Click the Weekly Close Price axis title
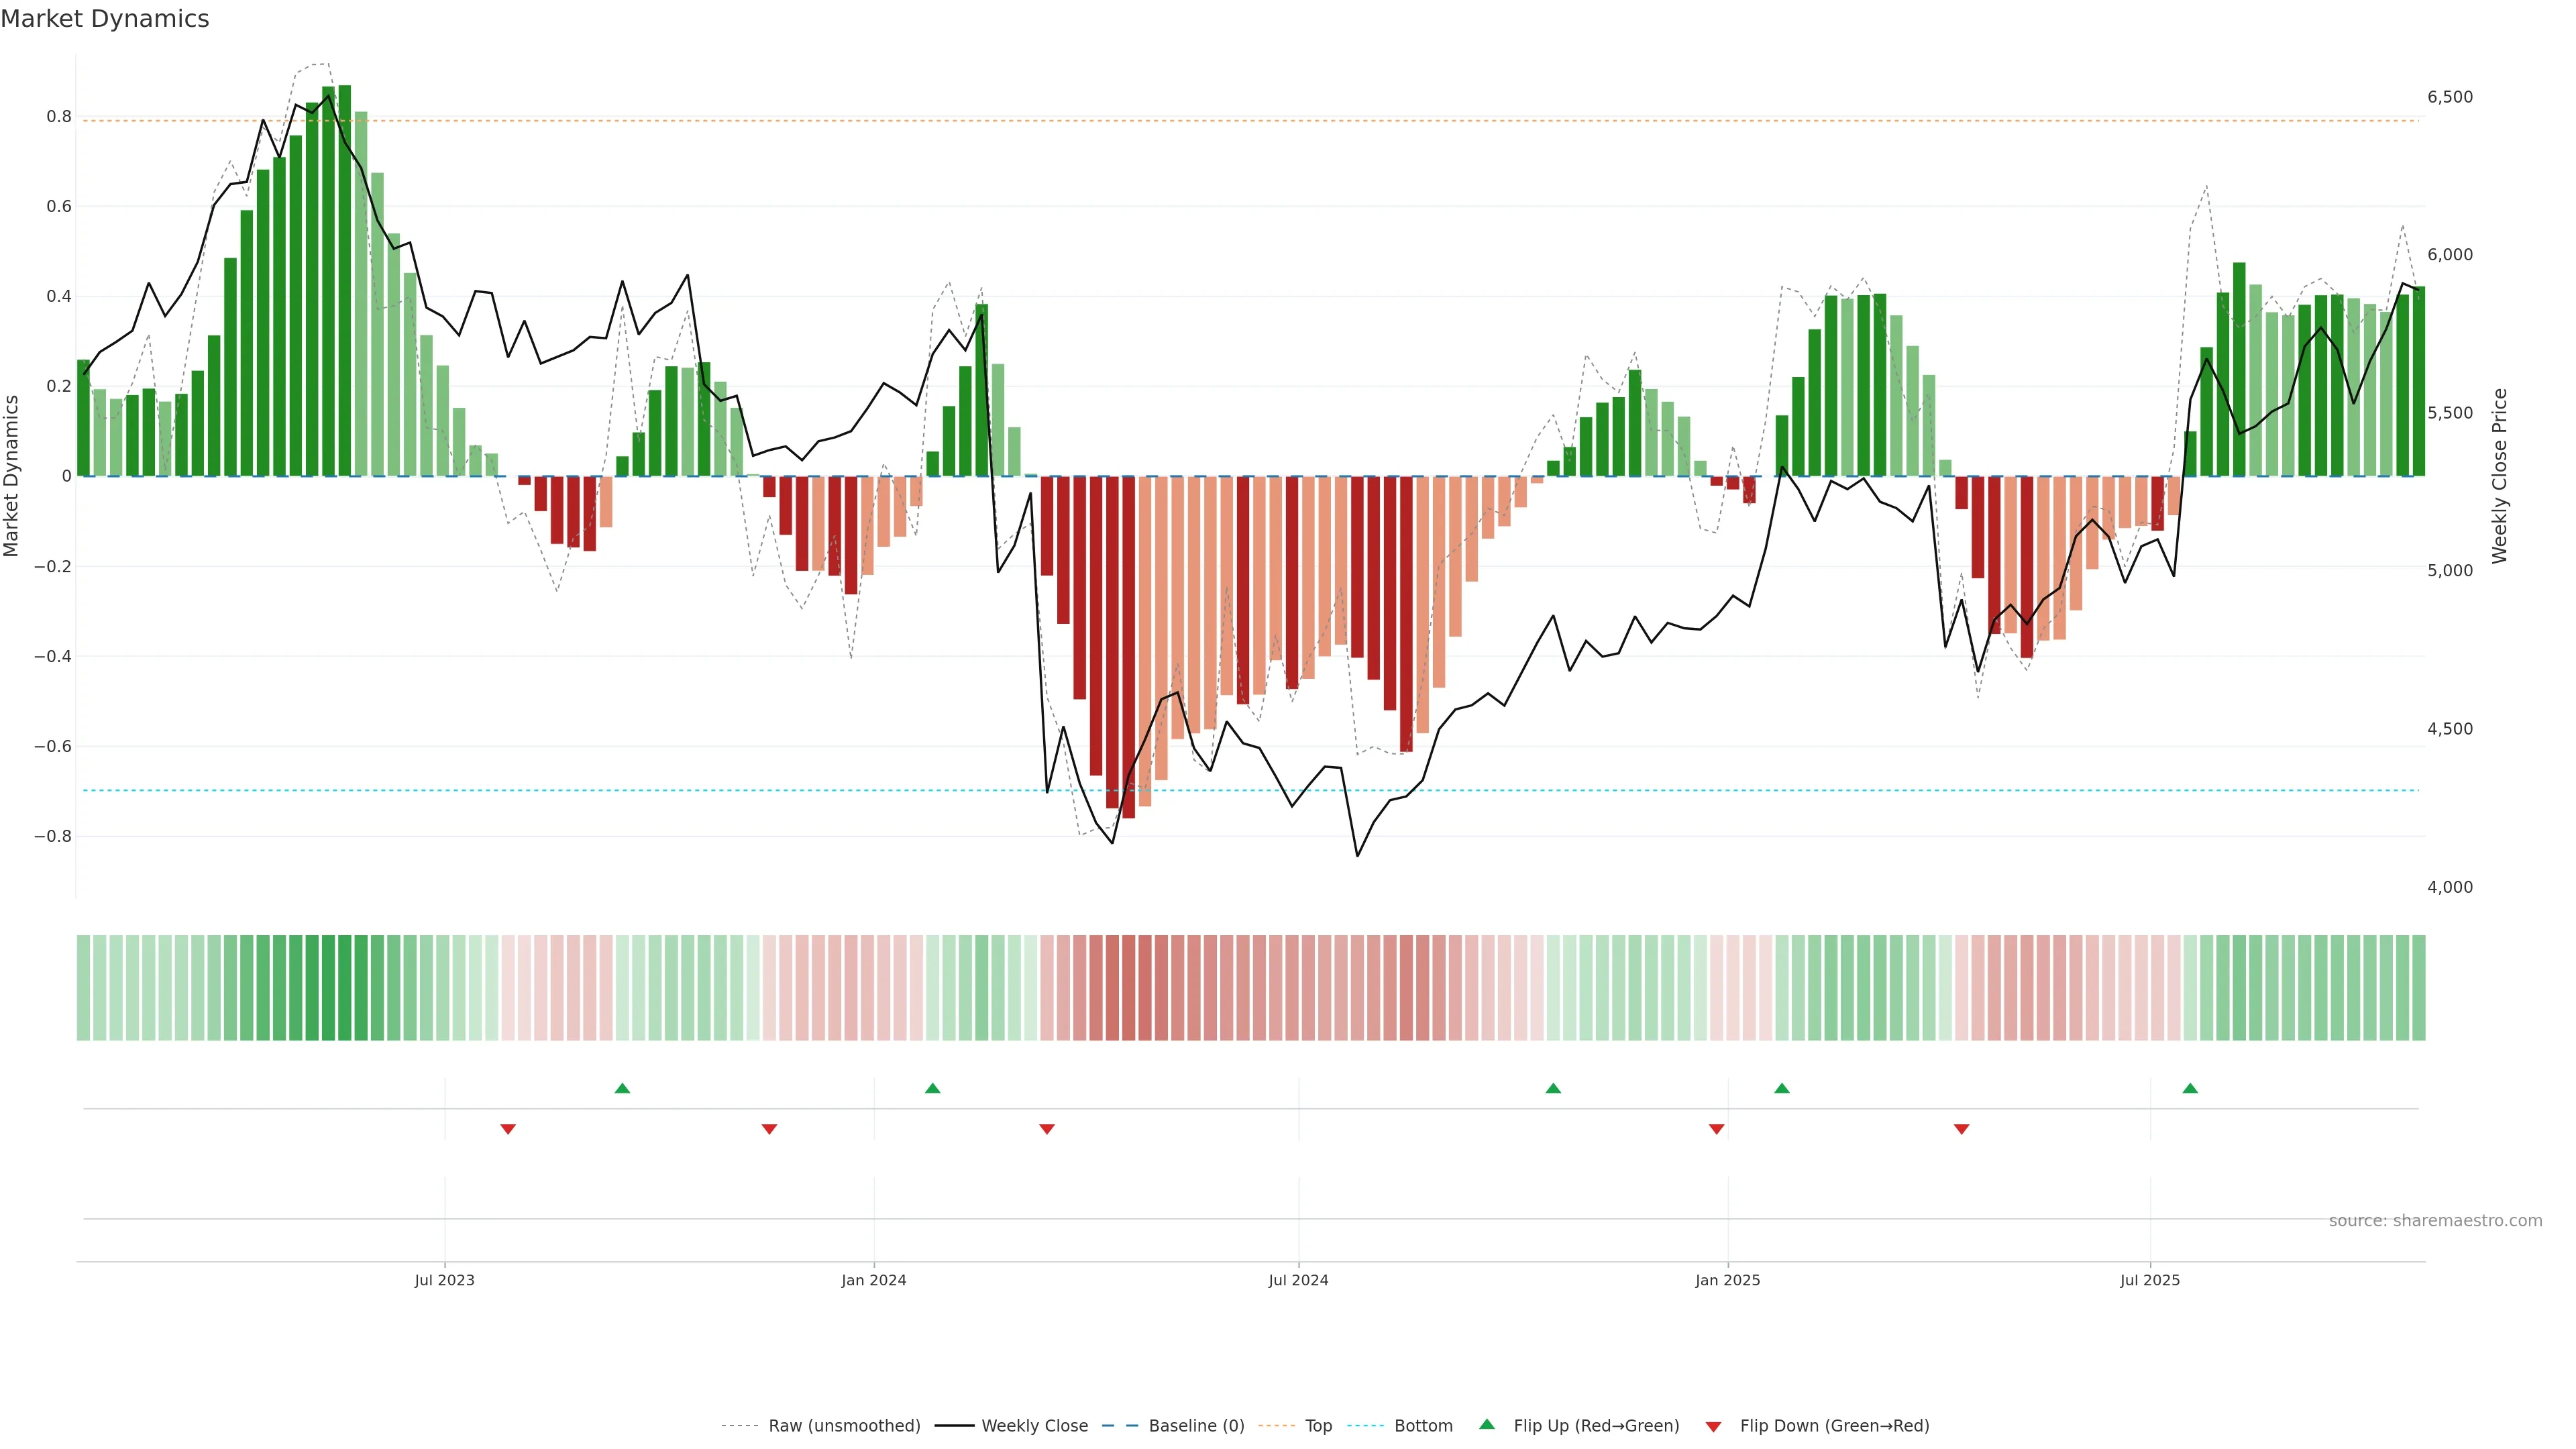The height and width of the screenshot is (1449, 2576). click(2500, 476)
